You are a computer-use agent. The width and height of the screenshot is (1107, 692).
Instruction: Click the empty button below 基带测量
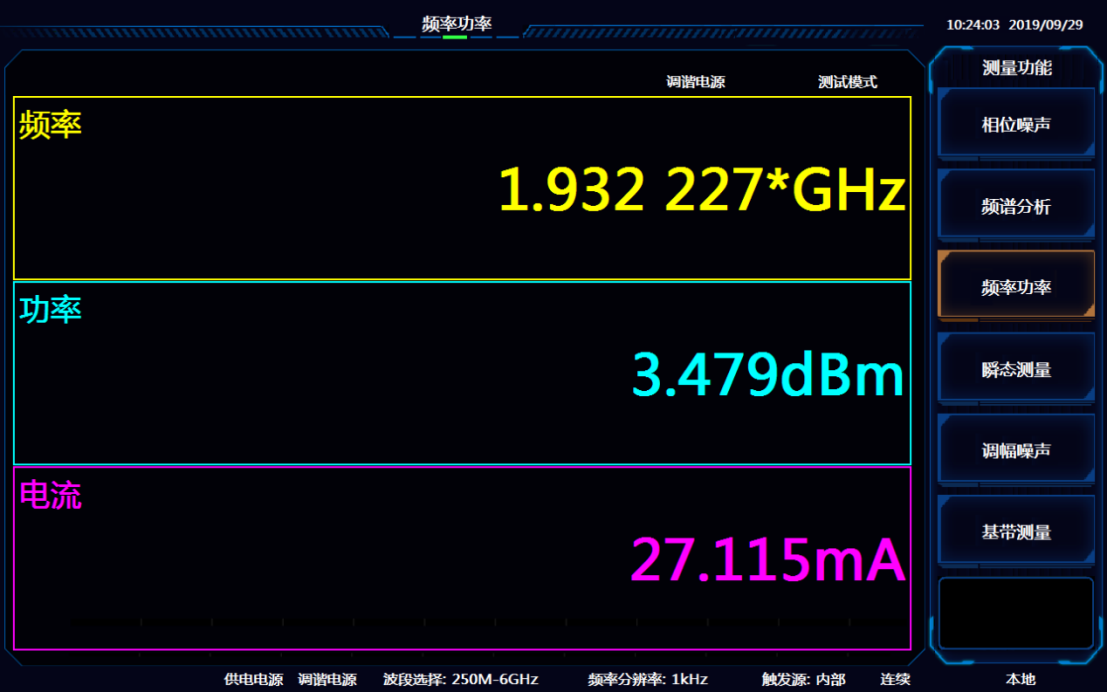click(1016, 612)
